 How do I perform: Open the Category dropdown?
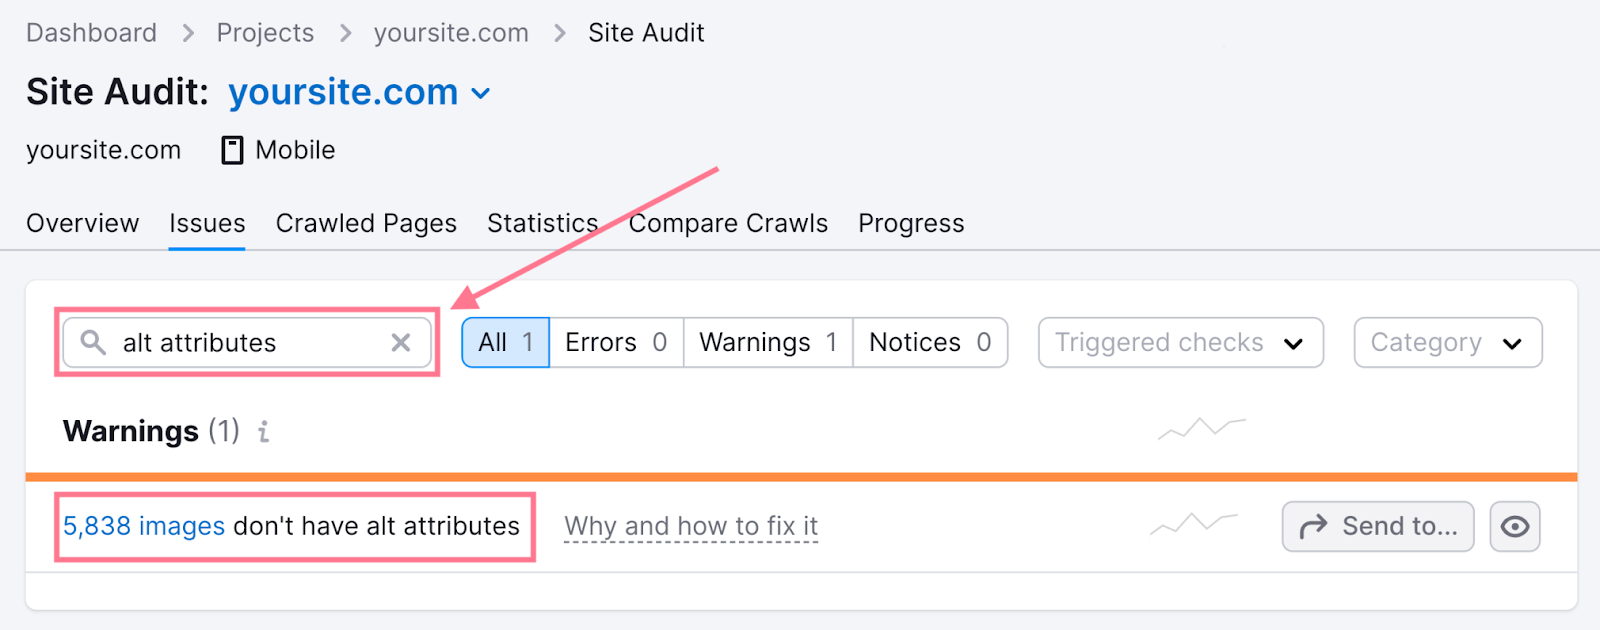pyautogui.click(x=1446, y=342)
